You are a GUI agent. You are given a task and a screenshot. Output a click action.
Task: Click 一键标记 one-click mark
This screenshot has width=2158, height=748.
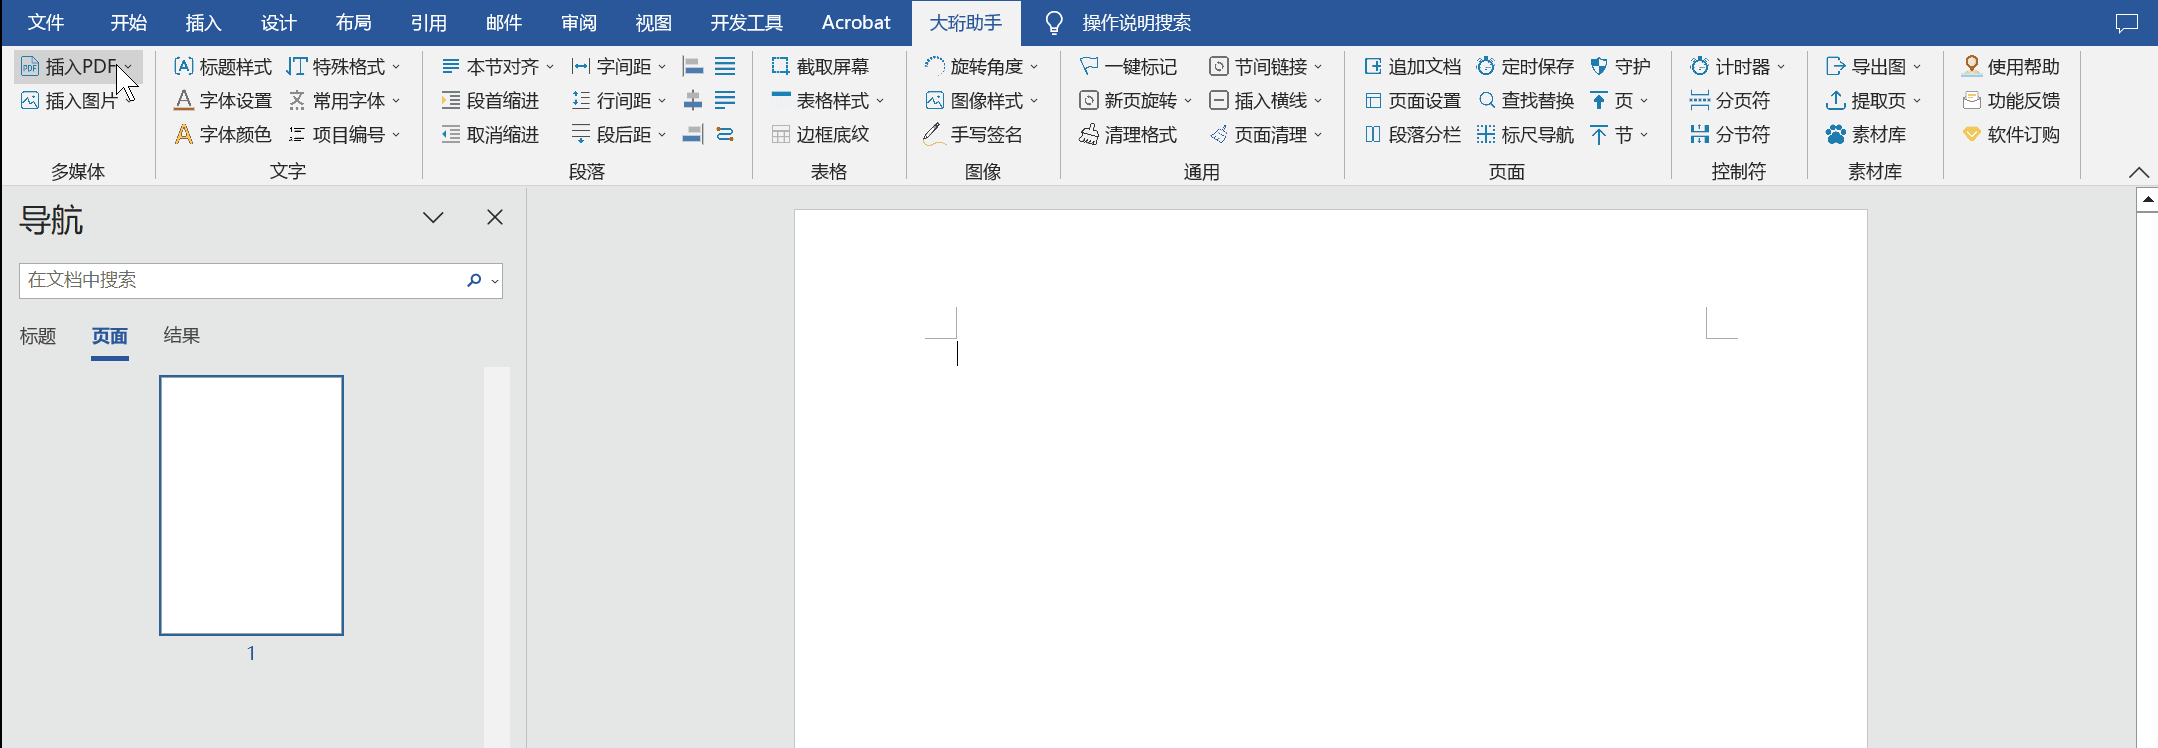coord(1128,67)
